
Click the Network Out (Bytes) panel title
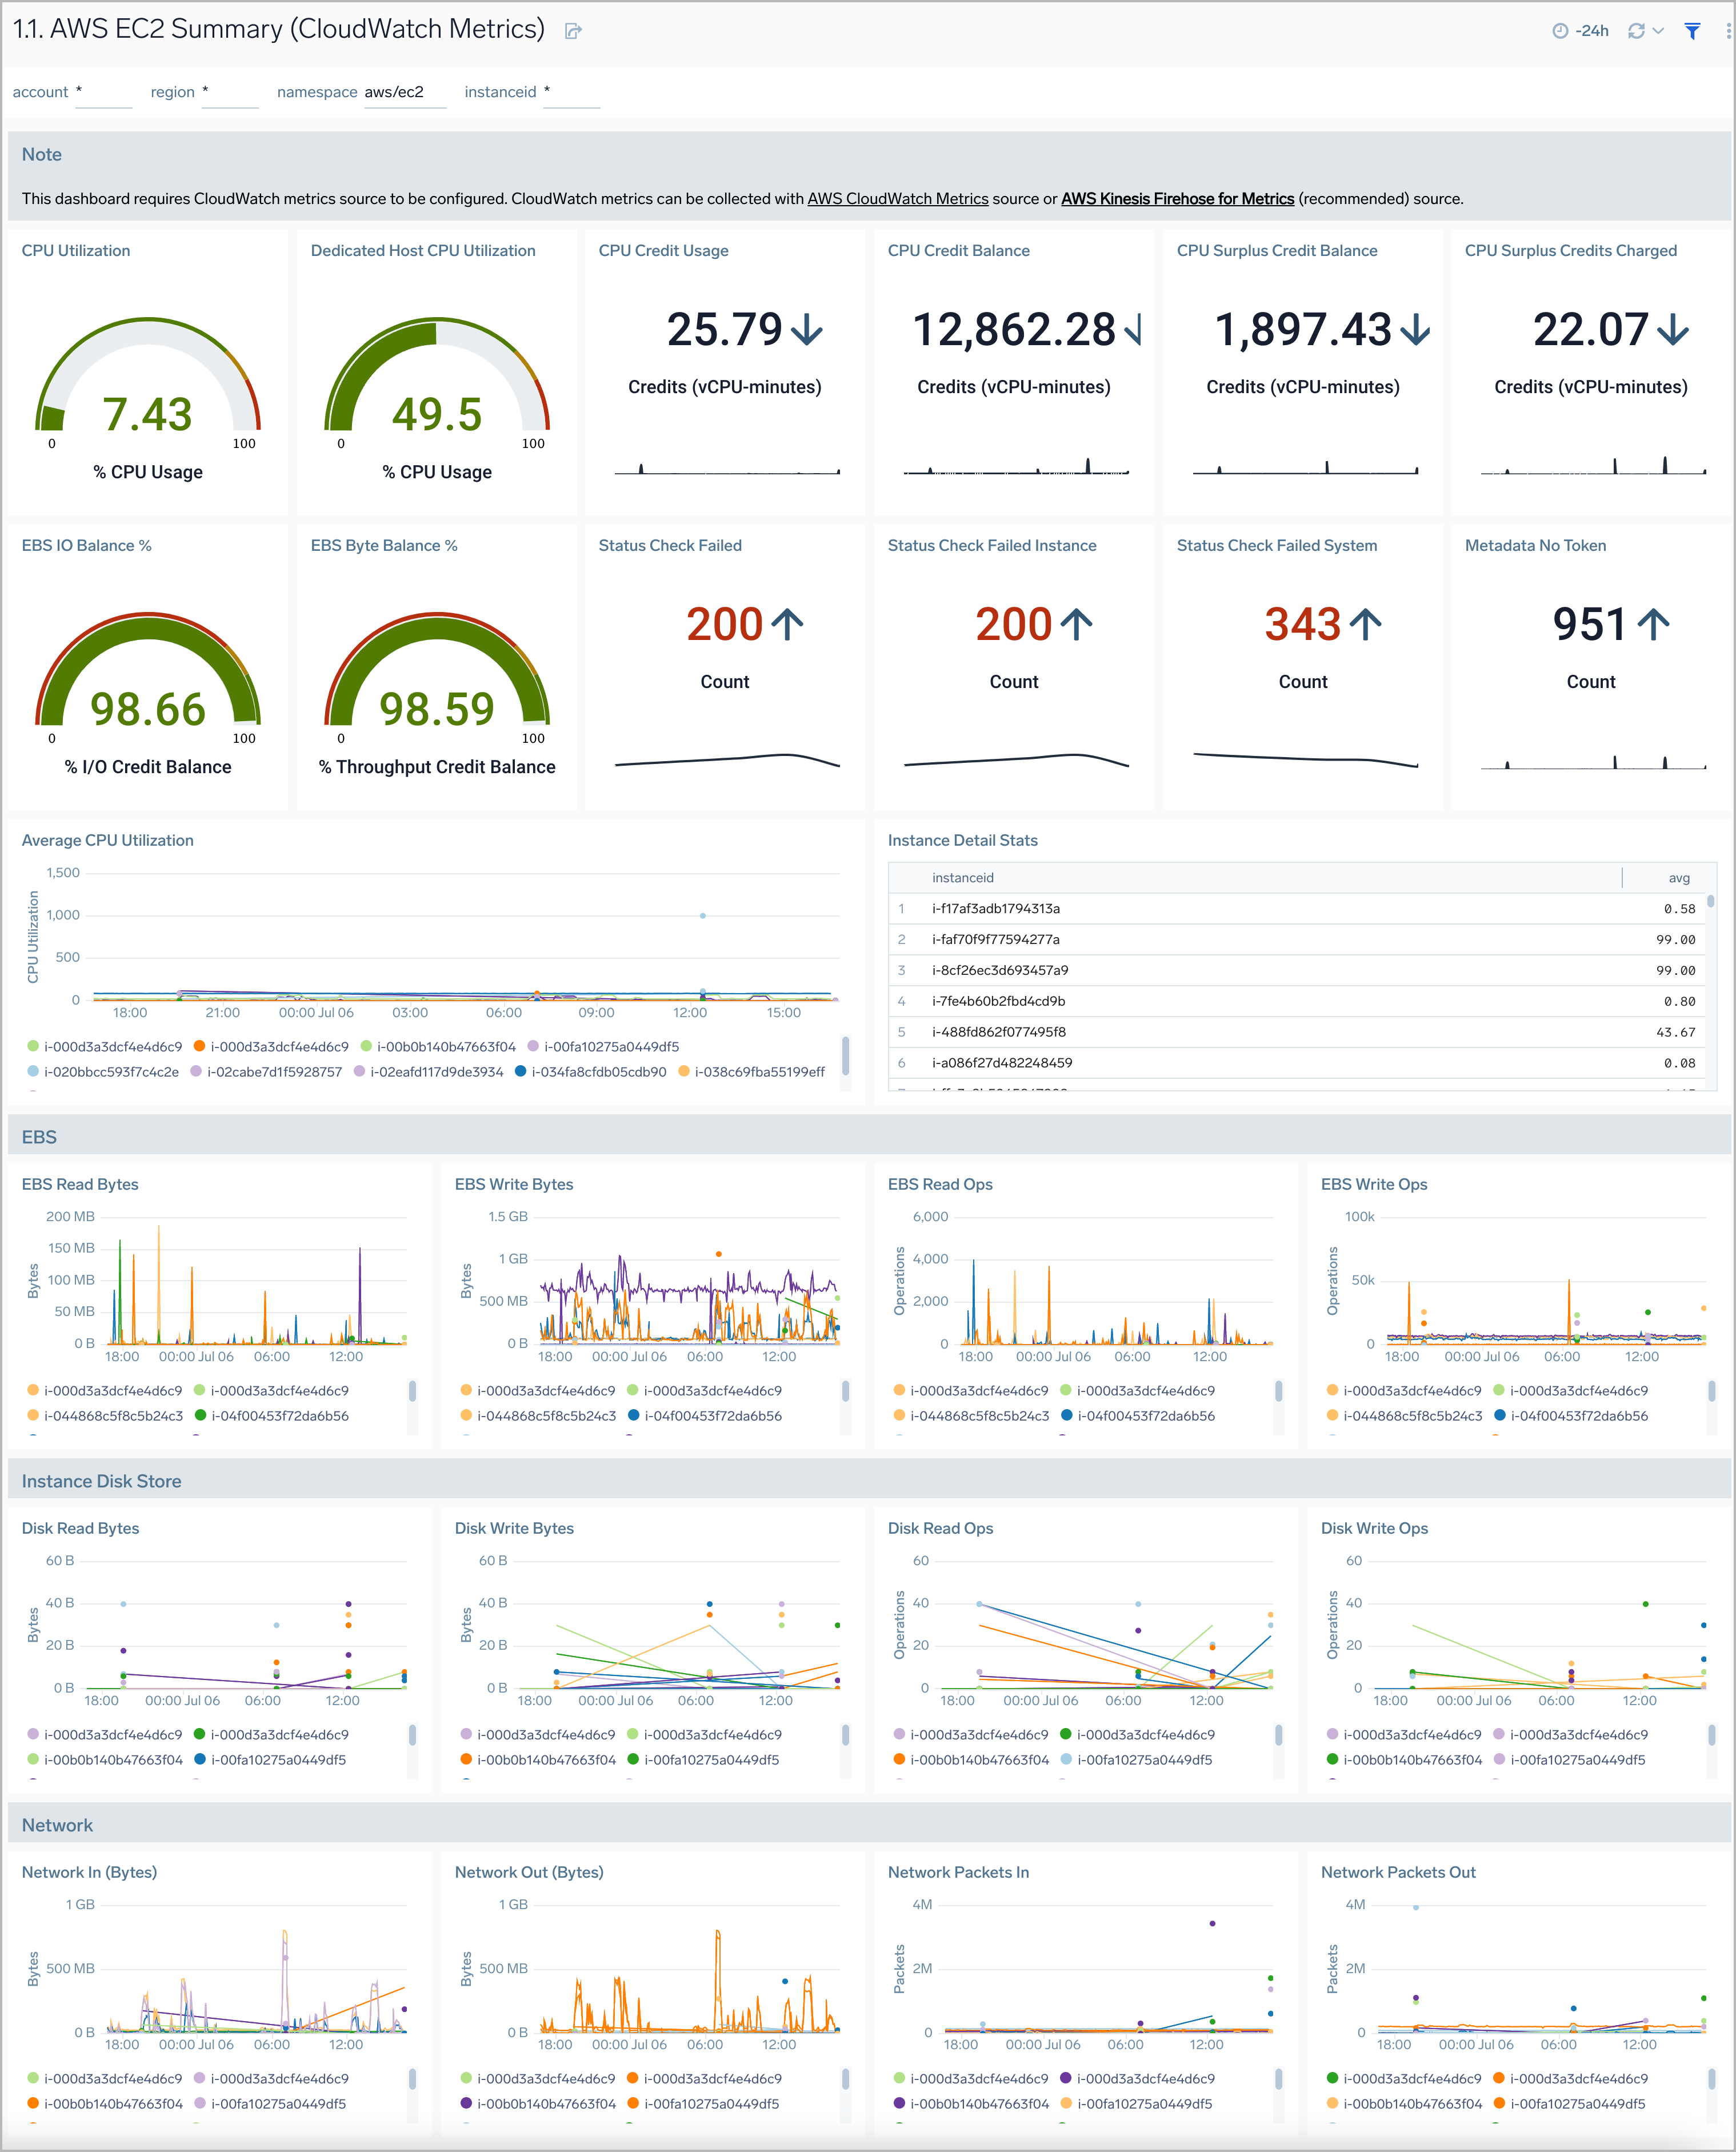tap(529, 1872)
